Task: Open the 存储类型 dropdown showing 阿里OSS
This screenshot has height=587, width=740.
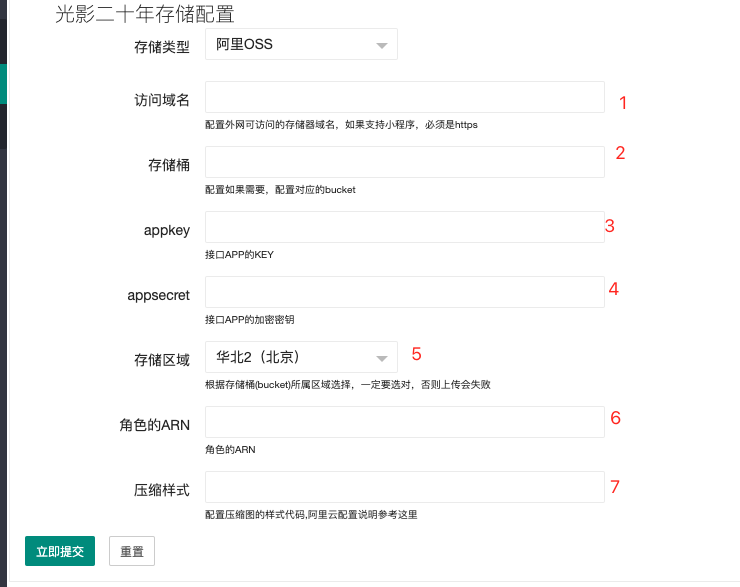Action: 301,45
